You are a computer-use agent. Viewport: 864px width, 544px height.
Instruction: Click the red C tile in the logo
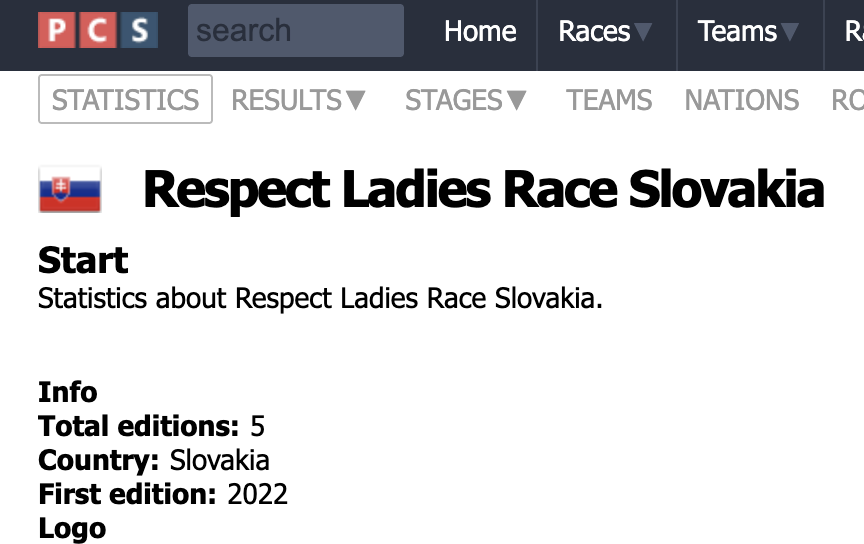pos(98,30)
